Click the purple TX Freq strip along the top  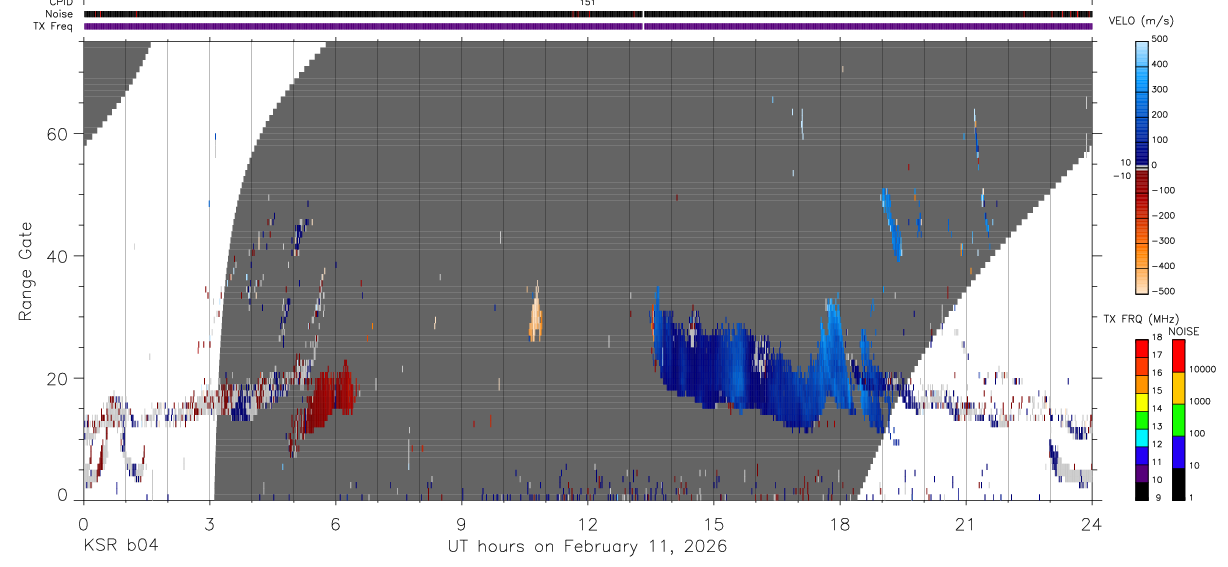click(x=588, y=26)
